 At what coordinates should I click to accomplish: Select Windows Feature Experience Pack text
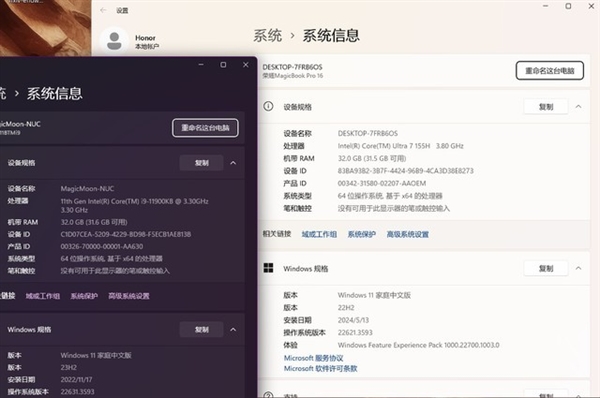(418, 345)
